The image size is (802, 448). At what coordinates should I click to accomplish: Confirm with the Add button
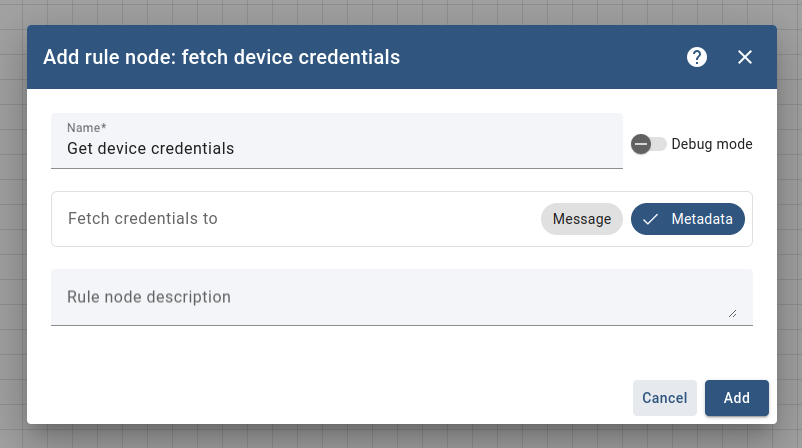coord(736,398)
